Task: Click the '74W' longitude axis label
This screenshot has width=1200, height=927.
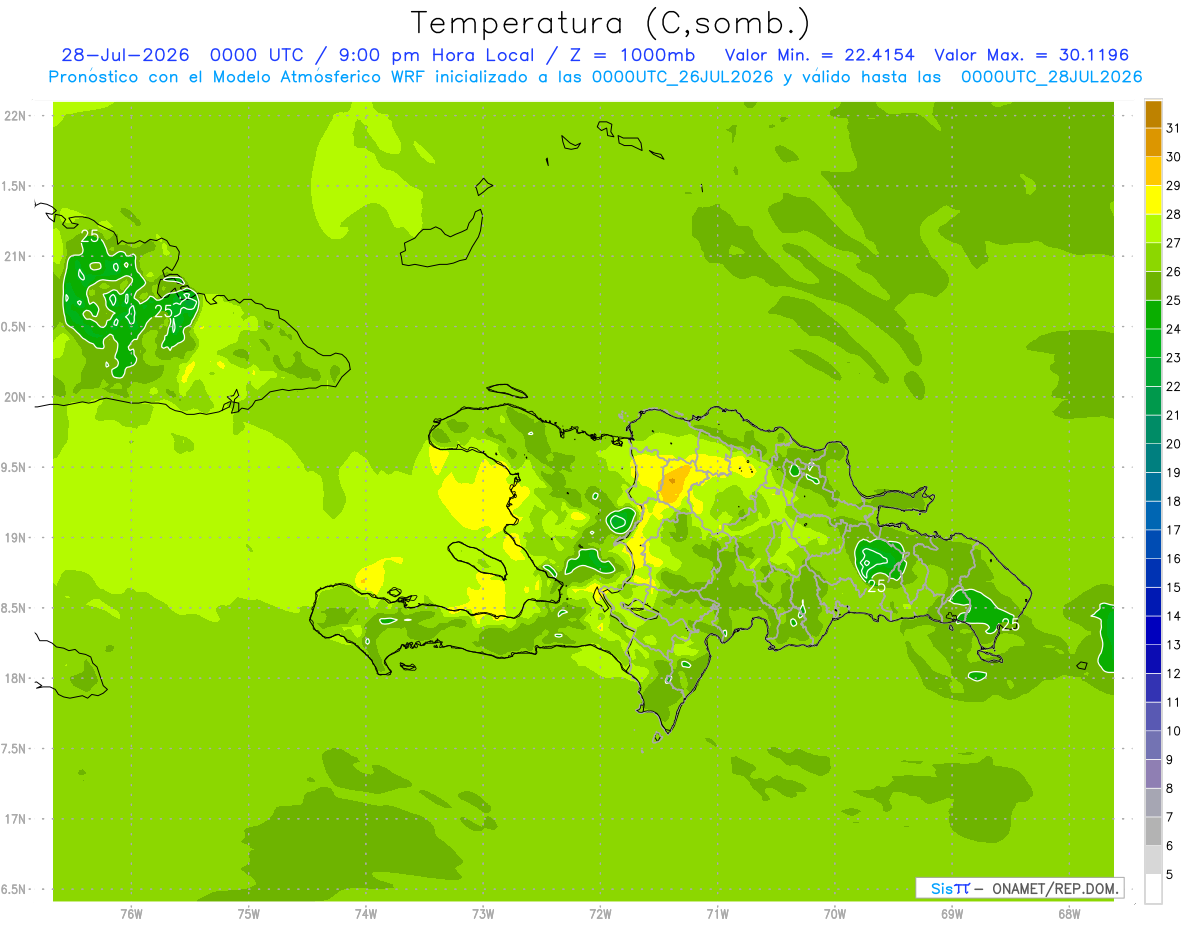Action: (366, 914)
